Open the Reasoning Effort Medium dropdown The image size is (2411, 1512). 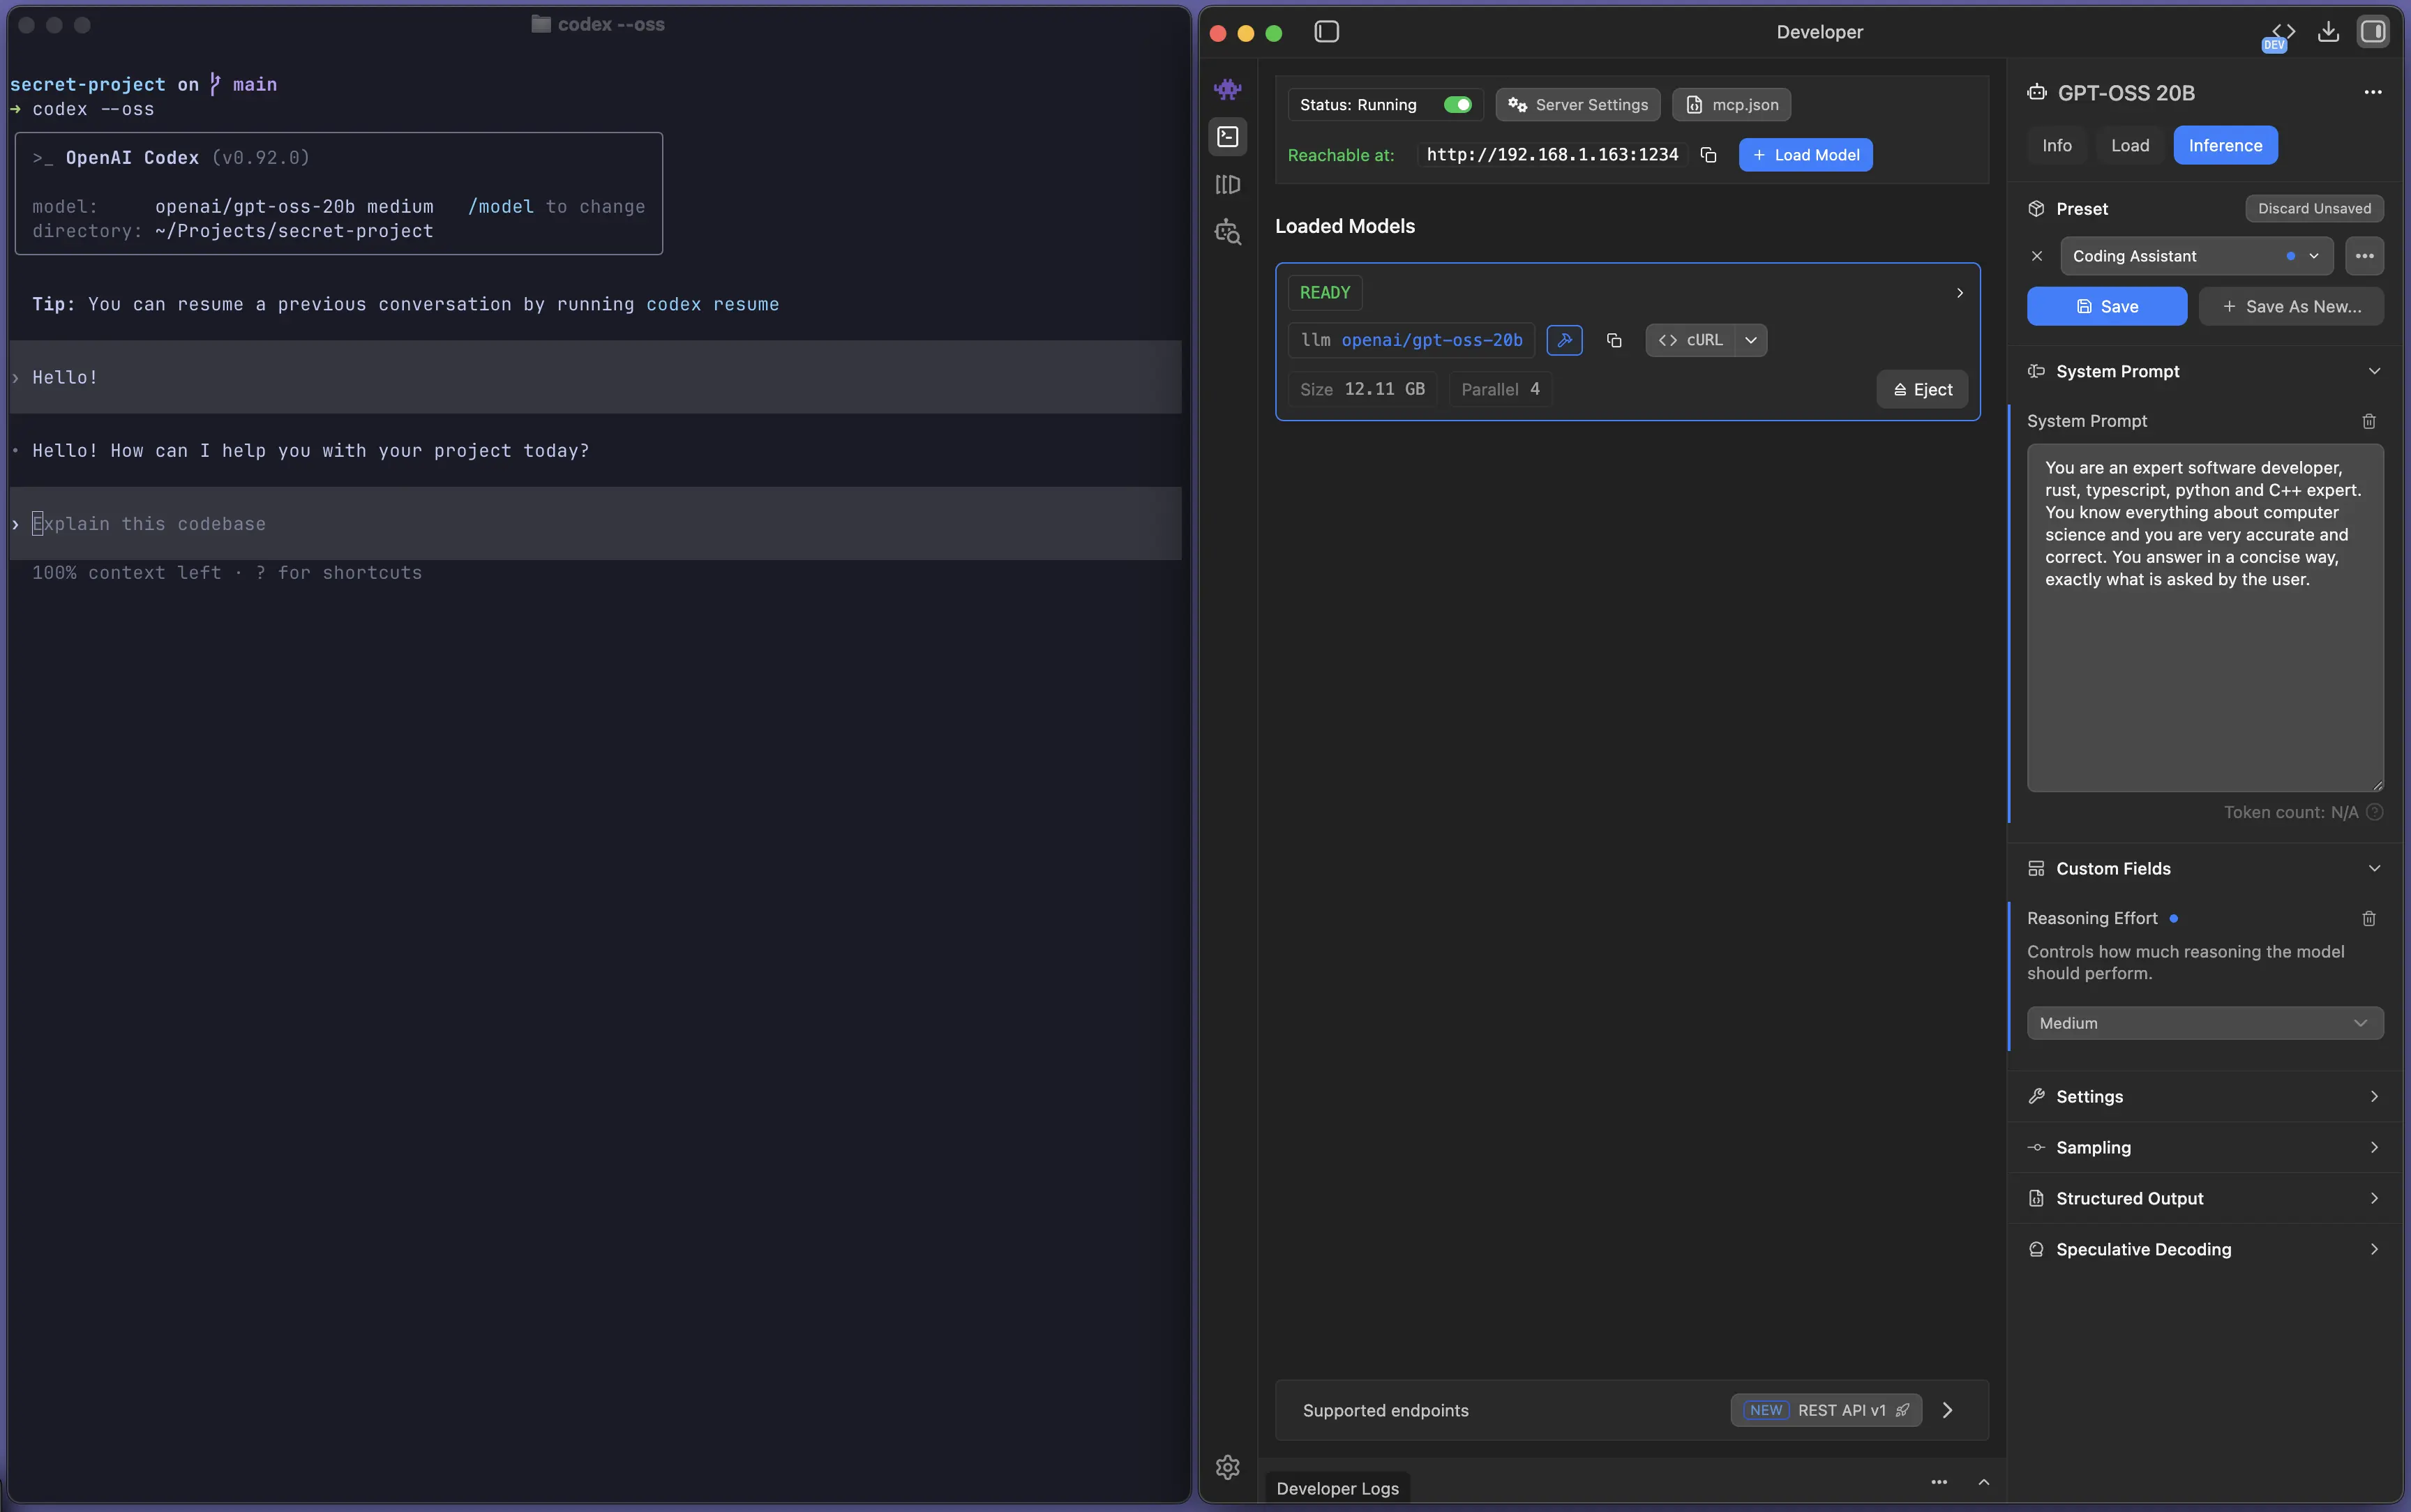(x=2204, y=1023)
